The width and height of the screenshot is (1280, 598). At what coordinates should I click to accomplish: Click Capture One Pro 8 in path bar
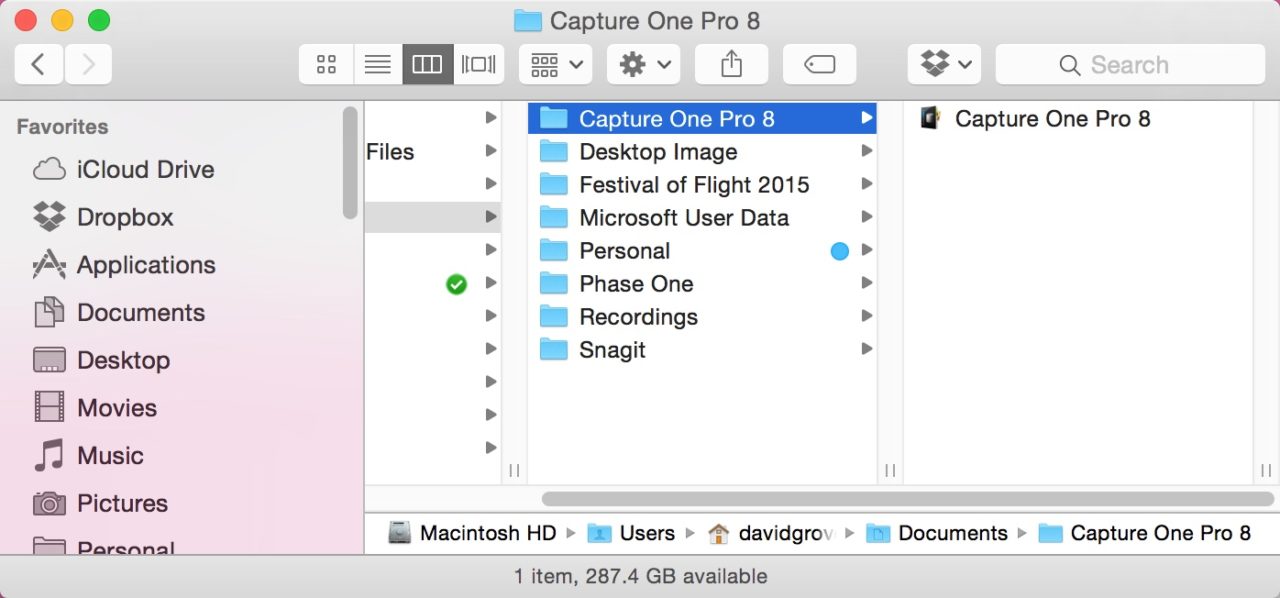click(1145, 534)
